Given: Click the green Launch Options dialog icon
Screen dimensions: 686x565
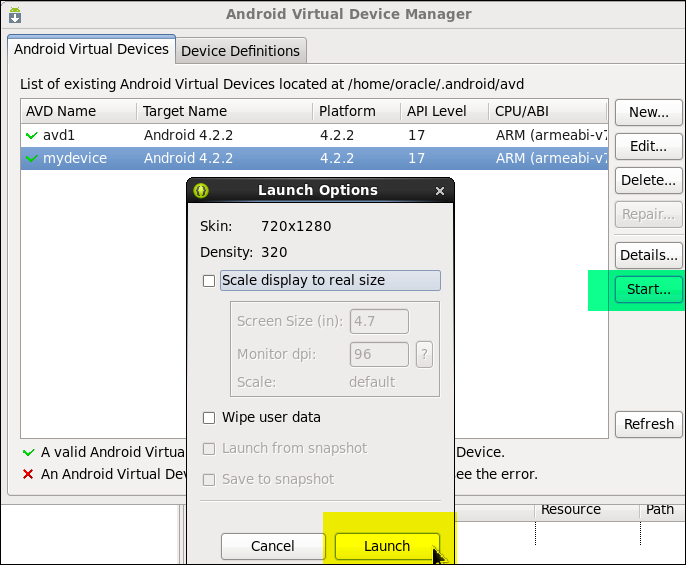Looking at the screenshot, I should click(x=201, y=190).
